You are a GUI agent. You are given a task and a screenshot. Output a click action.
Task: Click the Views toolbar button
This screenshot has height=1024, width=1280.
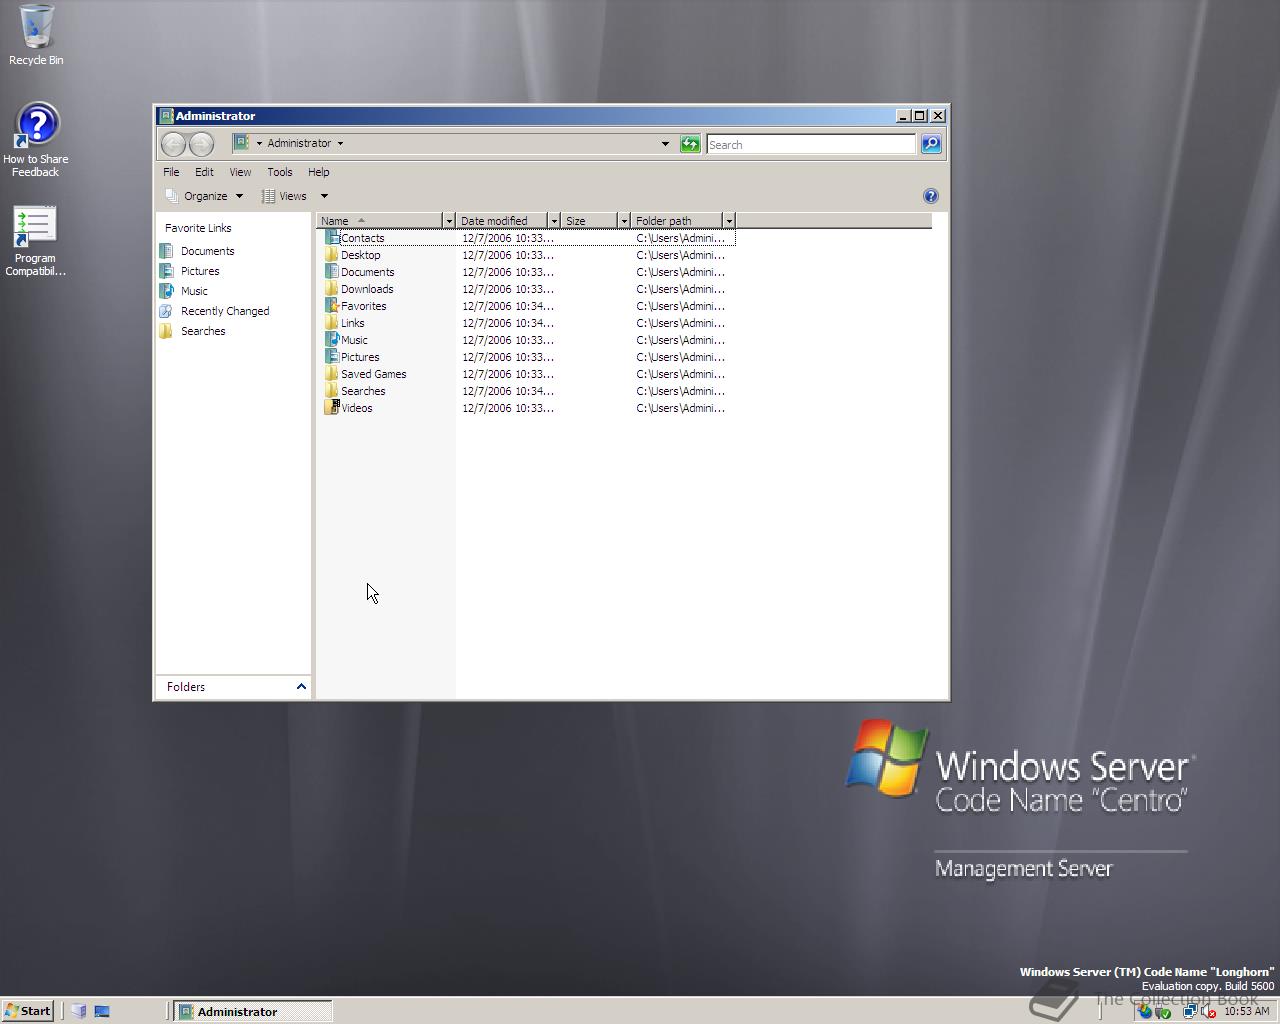pos(285,196)
